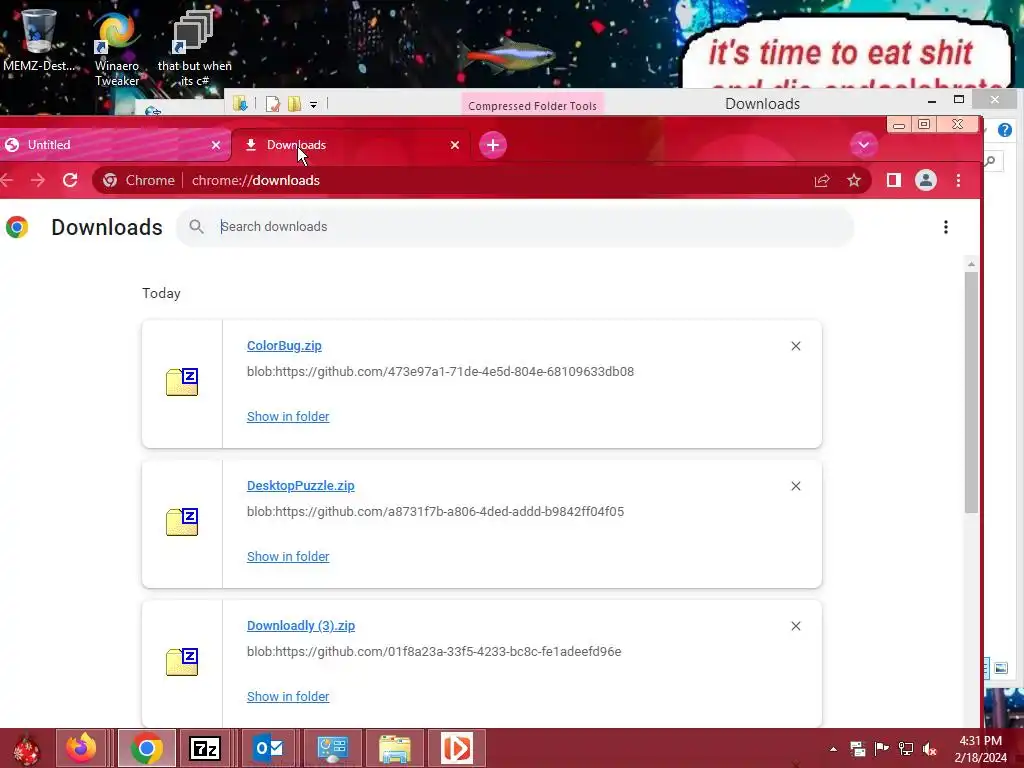This screenshot has width=1024, height=768.
Task: Click Explorer new folder quick access icon
Action: click(295, 104)
